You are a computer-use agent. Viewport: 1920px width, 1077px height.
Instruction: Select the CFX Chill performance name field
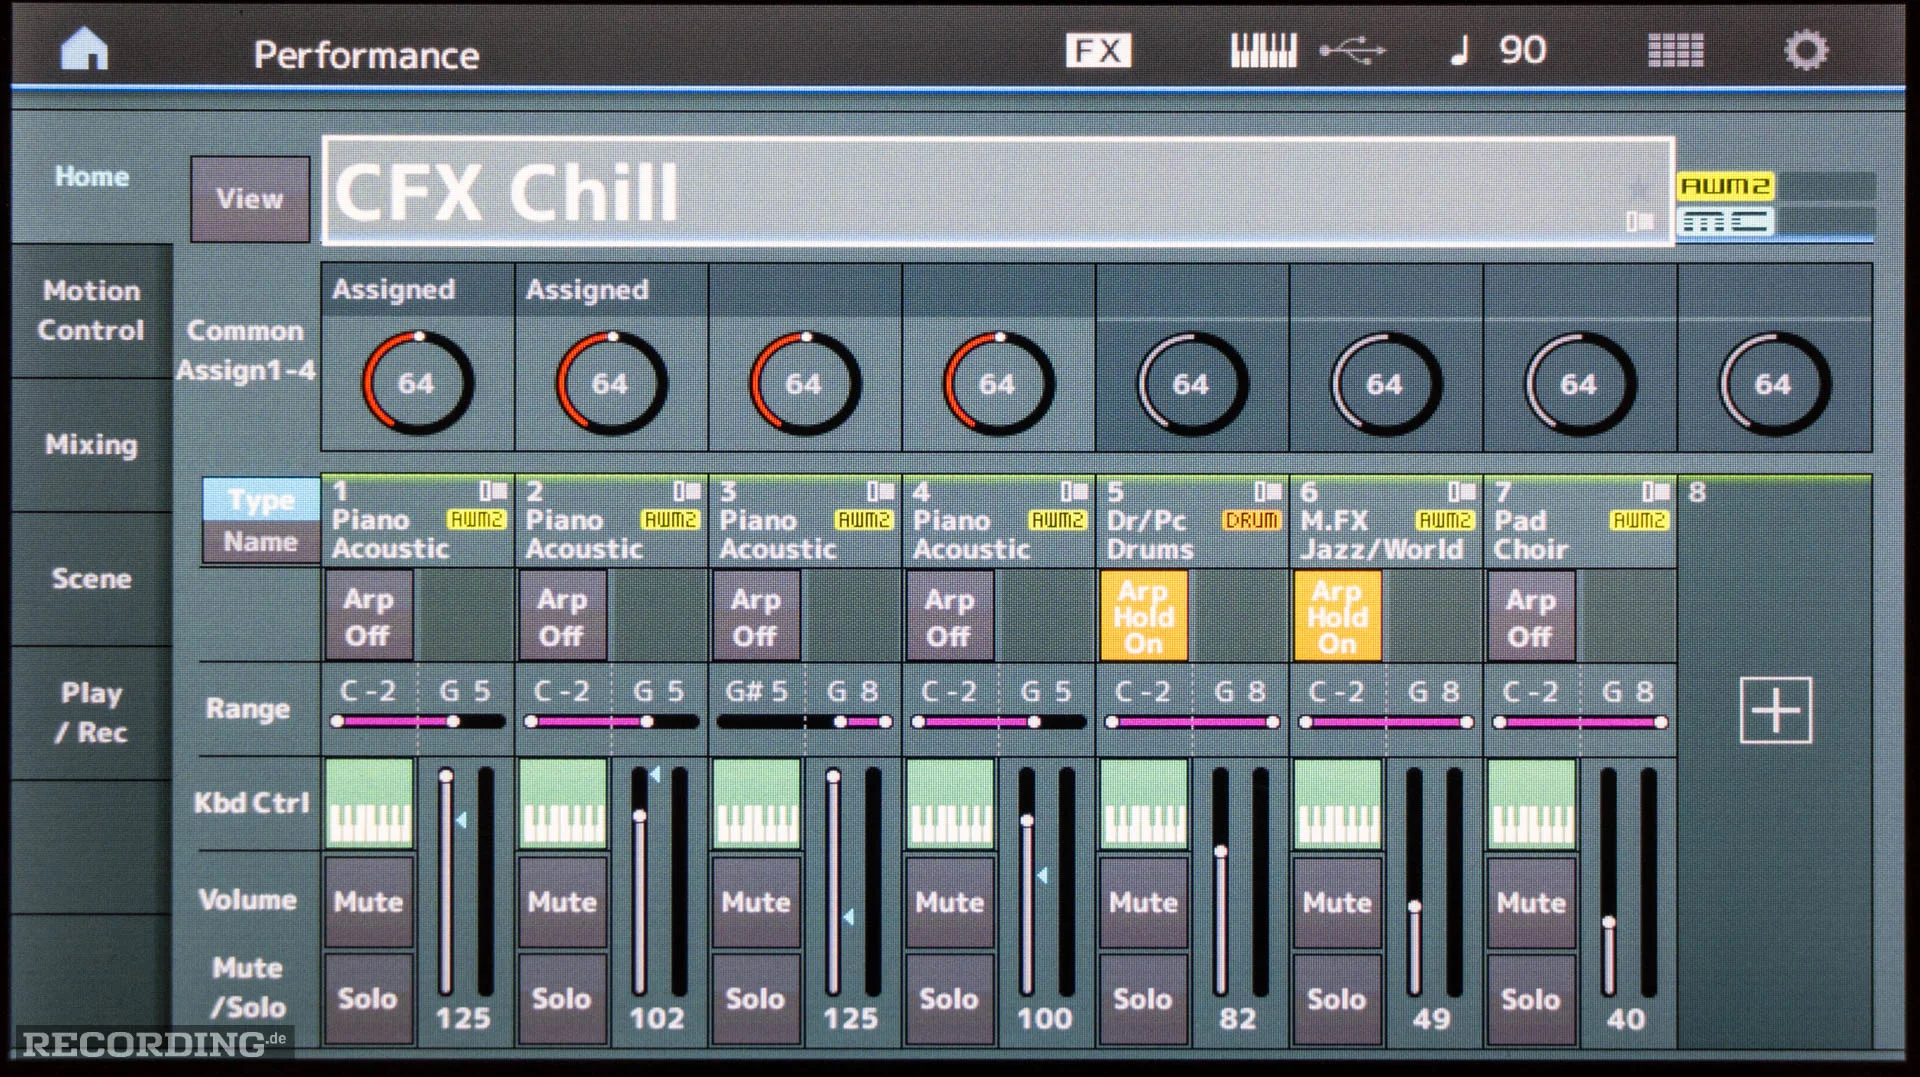998,191
